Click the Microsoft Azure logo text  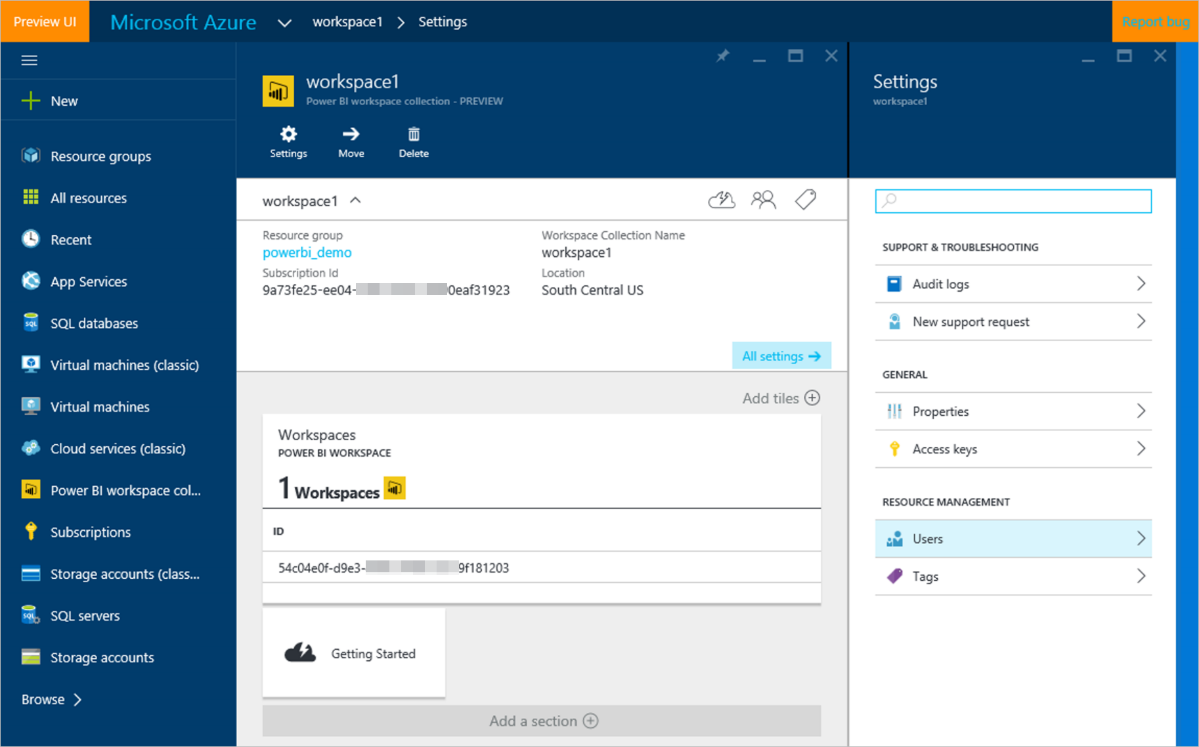tap(184, 22)
